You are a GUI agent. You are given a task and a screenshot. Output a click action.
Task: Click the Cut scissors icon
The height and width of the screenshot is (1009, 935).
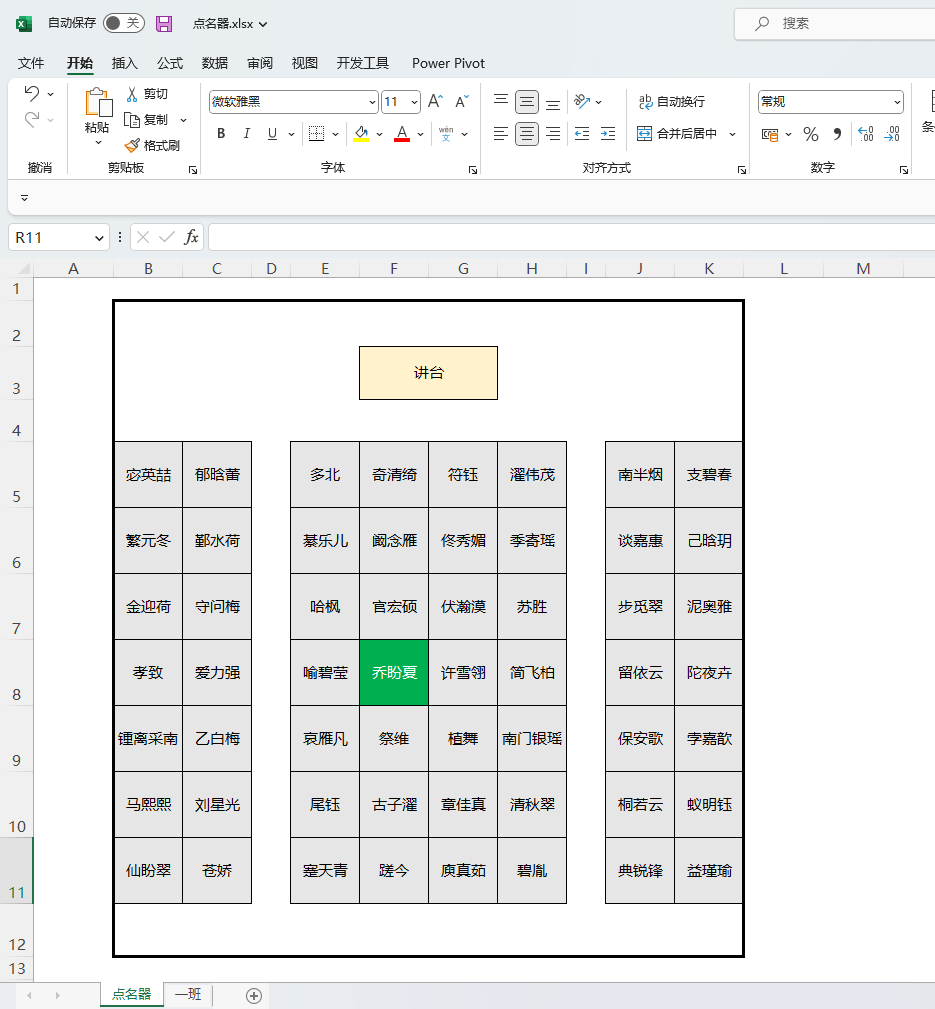[x=132, y=94]
